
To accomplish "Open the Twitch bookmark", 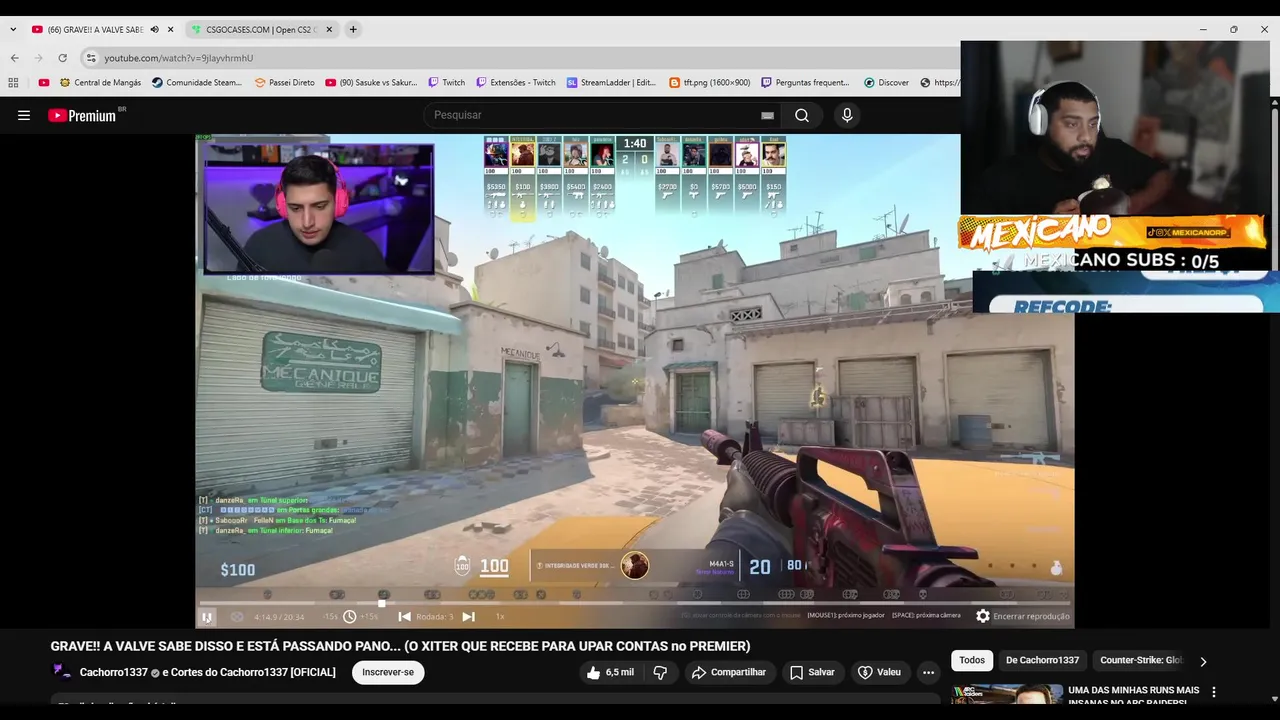I will tap(446, 83).
